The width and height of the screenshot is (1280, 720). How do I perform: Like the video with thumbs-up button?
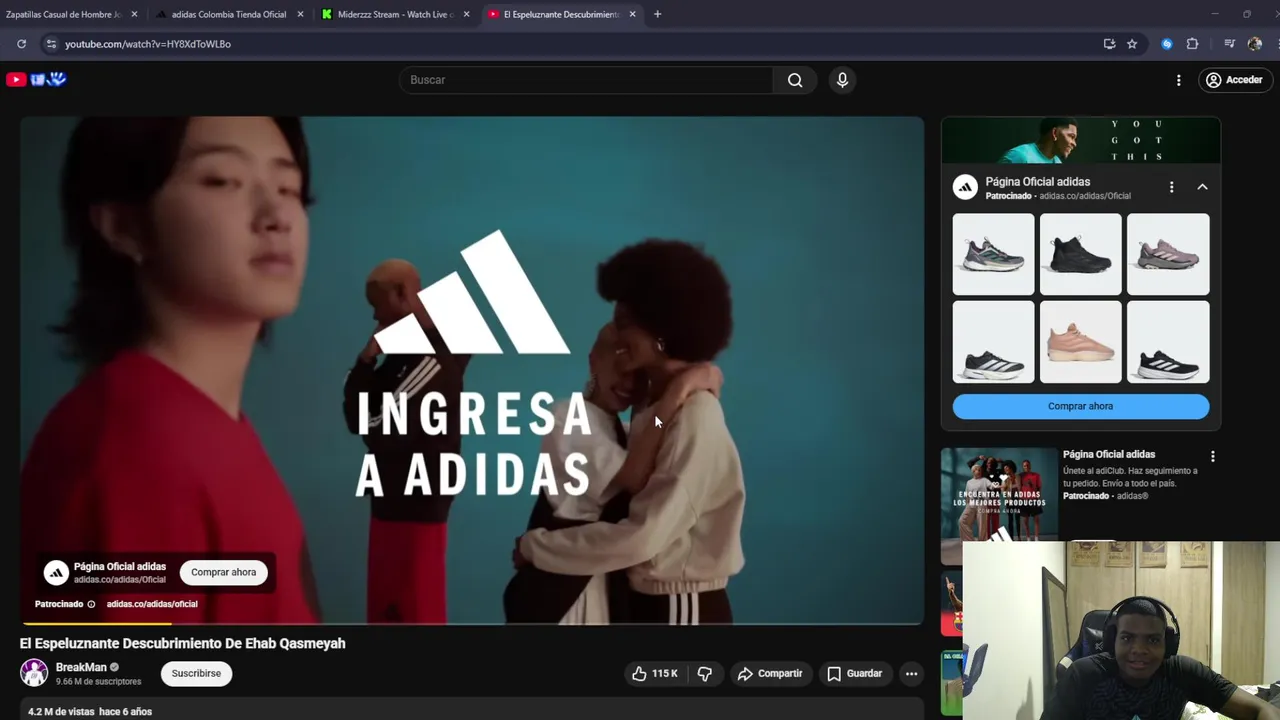pyautogui.click(x=654, y=674)
